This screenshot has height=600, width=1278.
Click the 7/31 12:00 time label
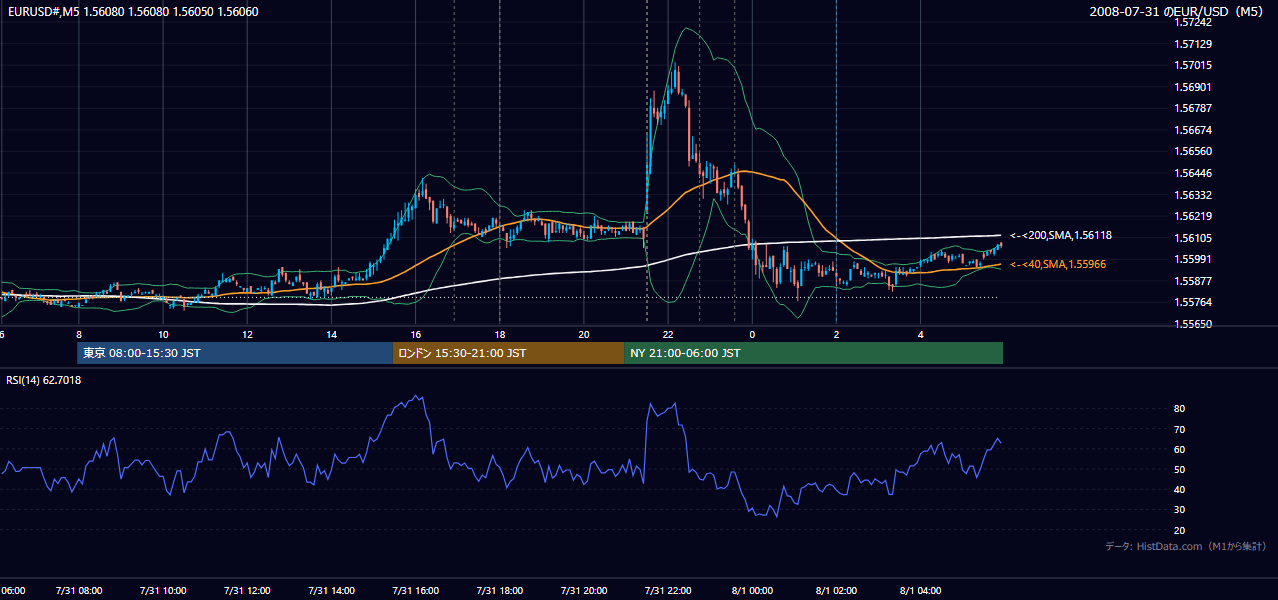tap(247, 591)
